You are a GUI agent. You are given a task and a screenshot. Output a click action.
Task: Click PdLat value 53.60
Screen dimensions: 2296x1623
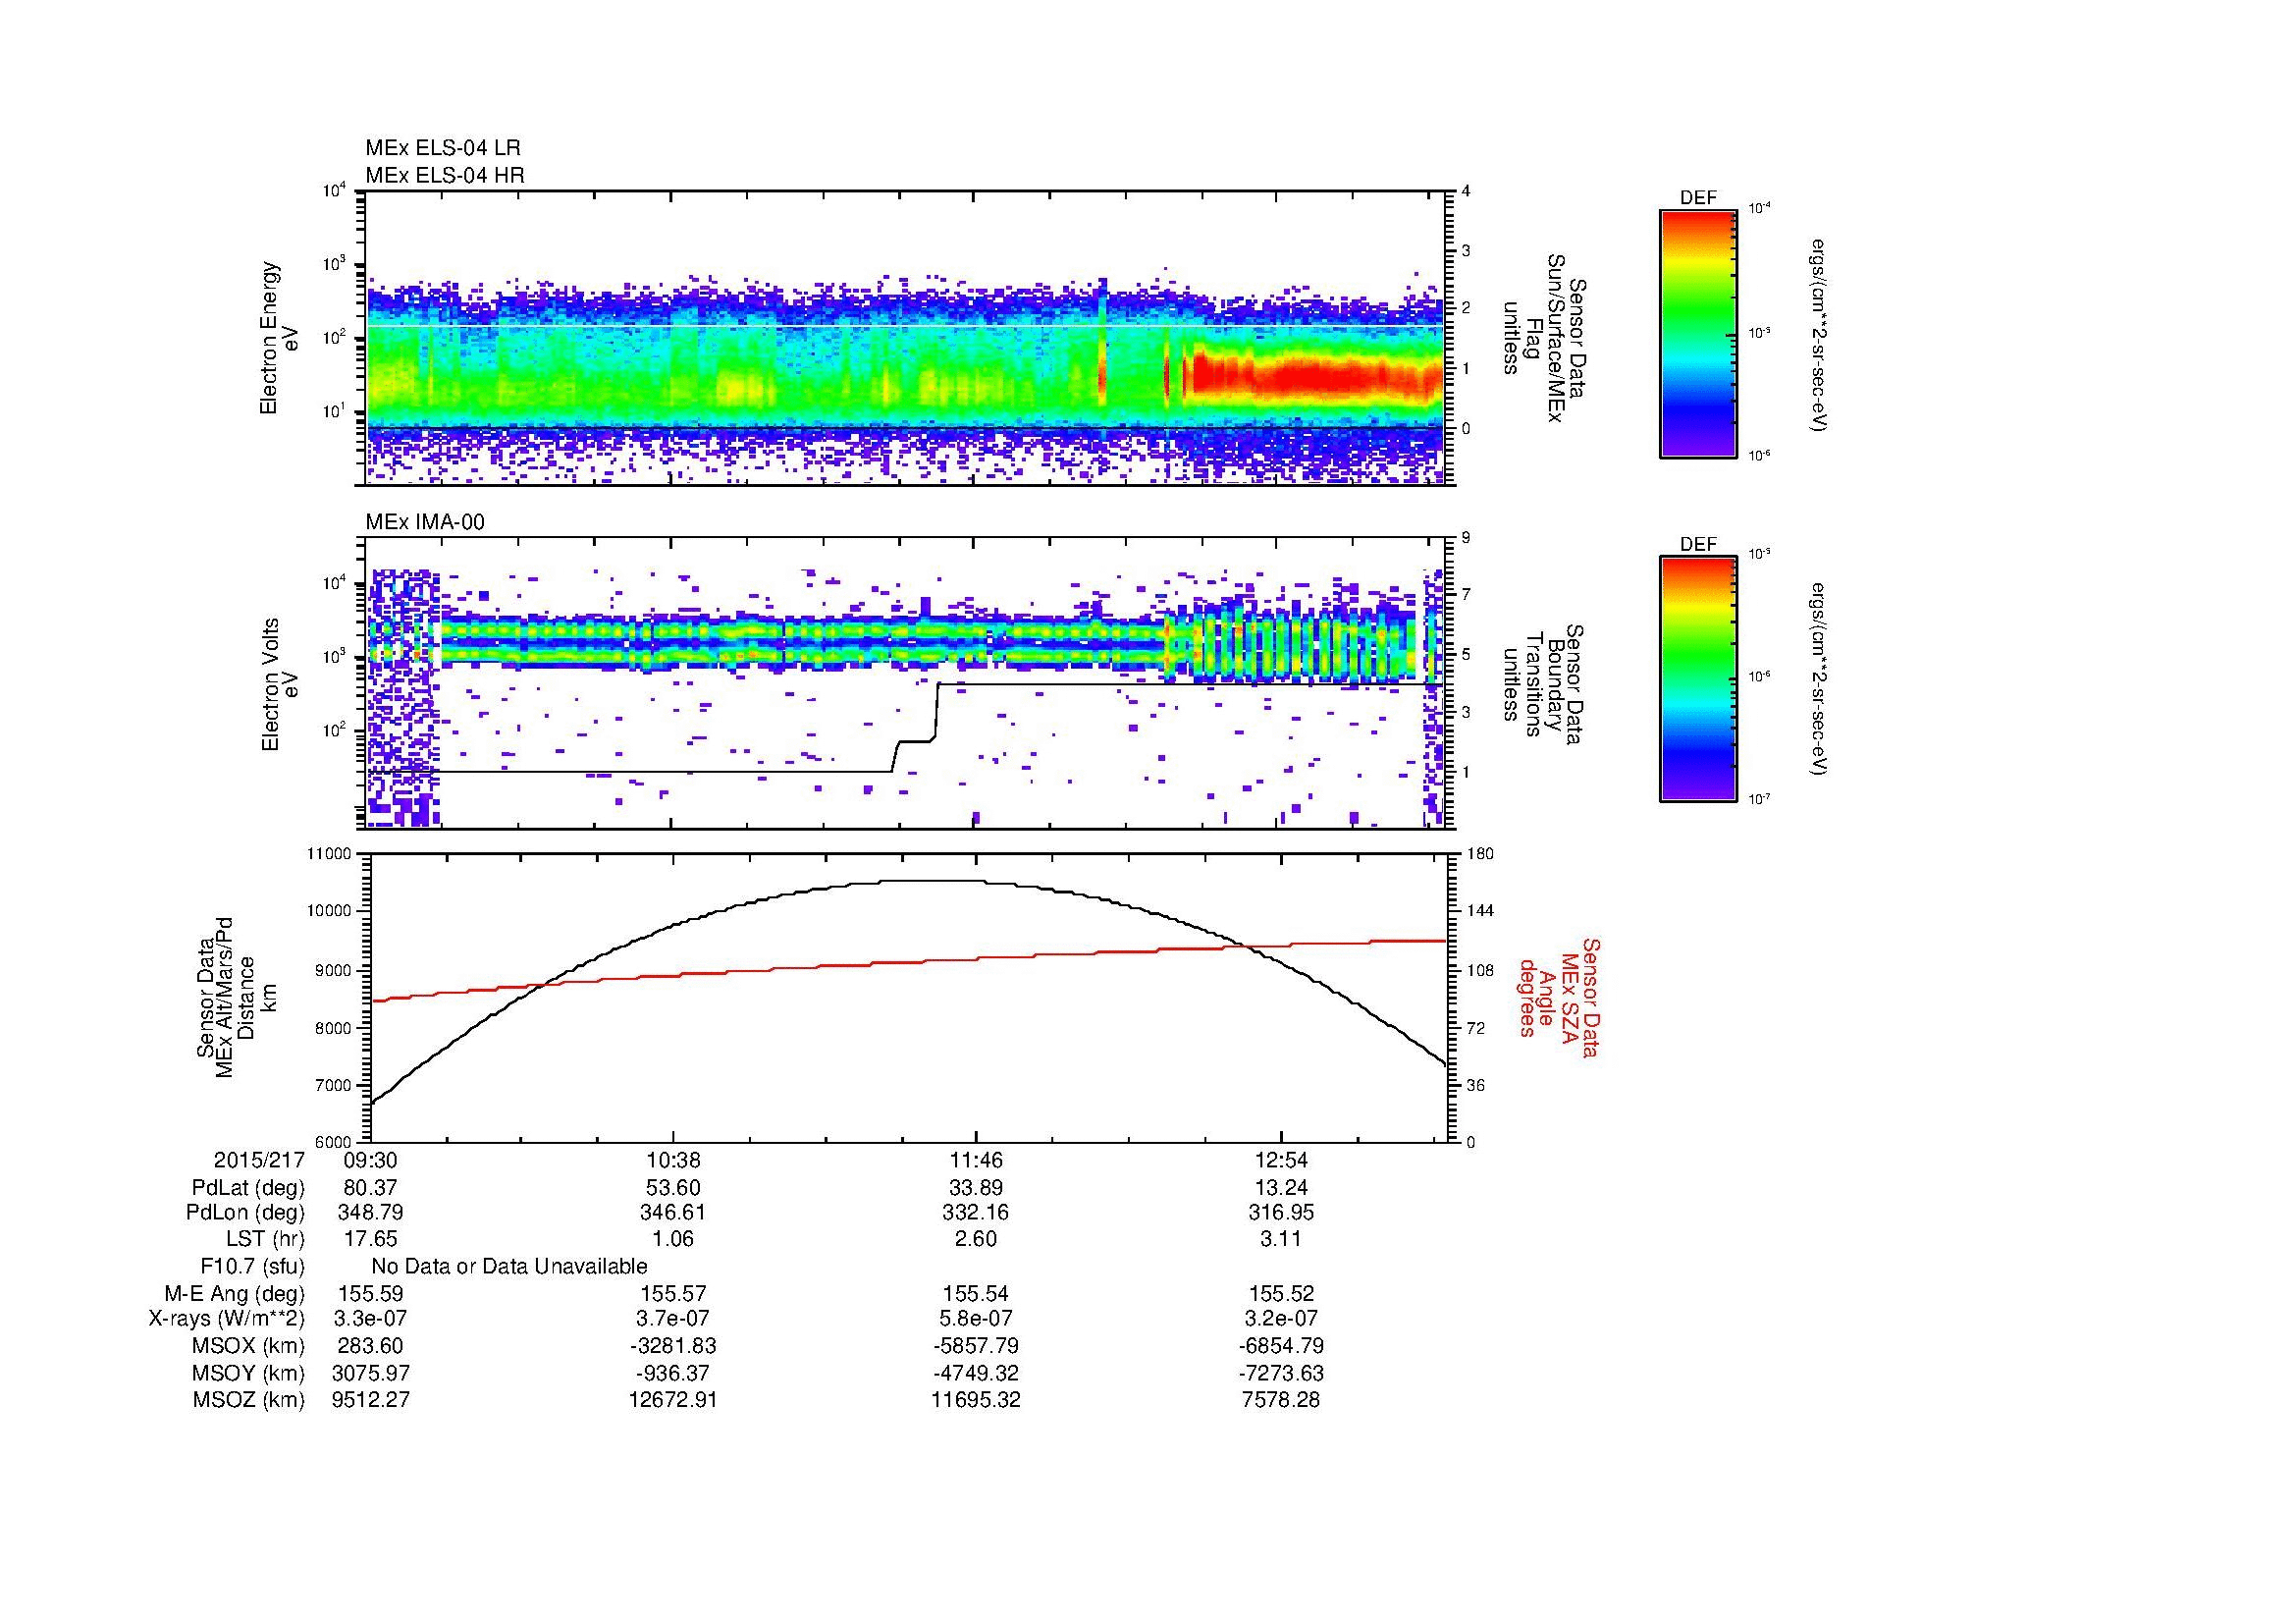pyautogui.click(x=673, y=1188)
